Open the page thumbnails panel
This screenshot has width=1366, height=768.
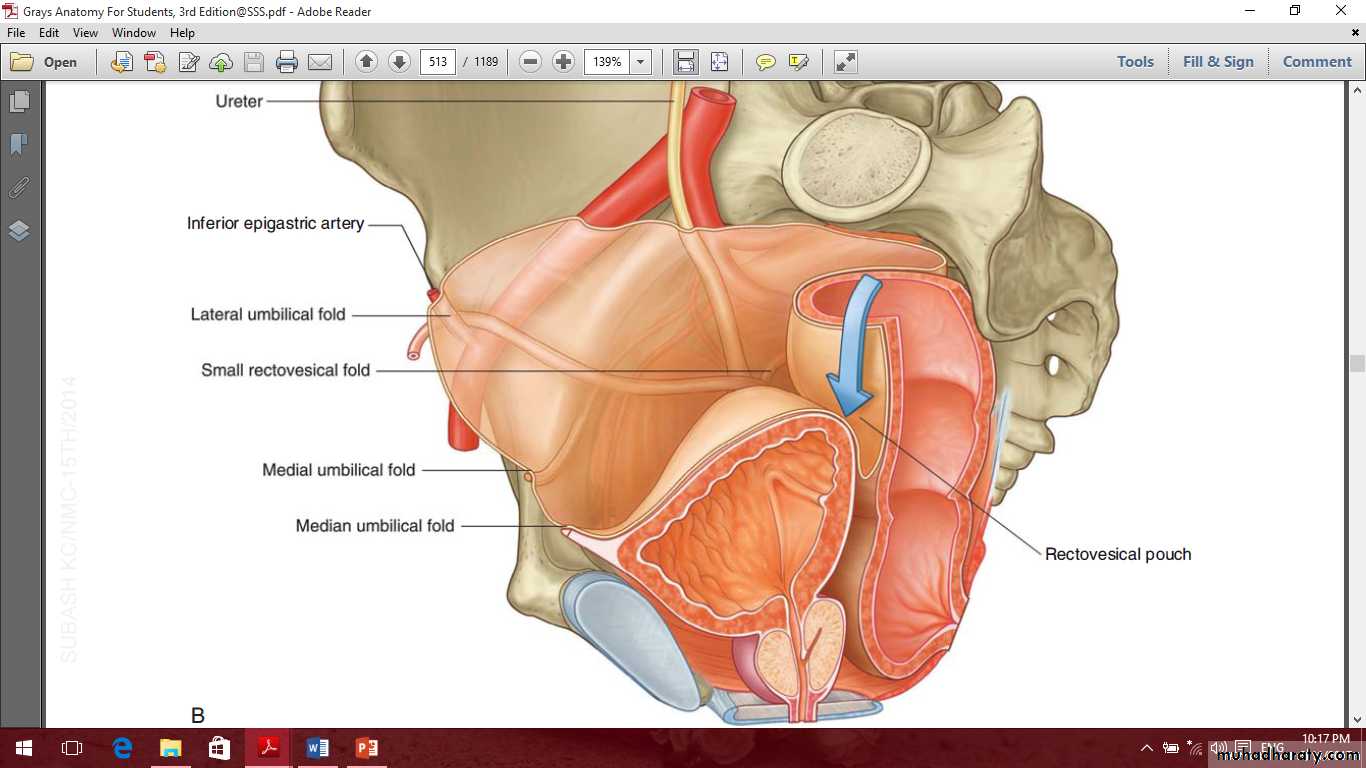click(x=19, y=102)
